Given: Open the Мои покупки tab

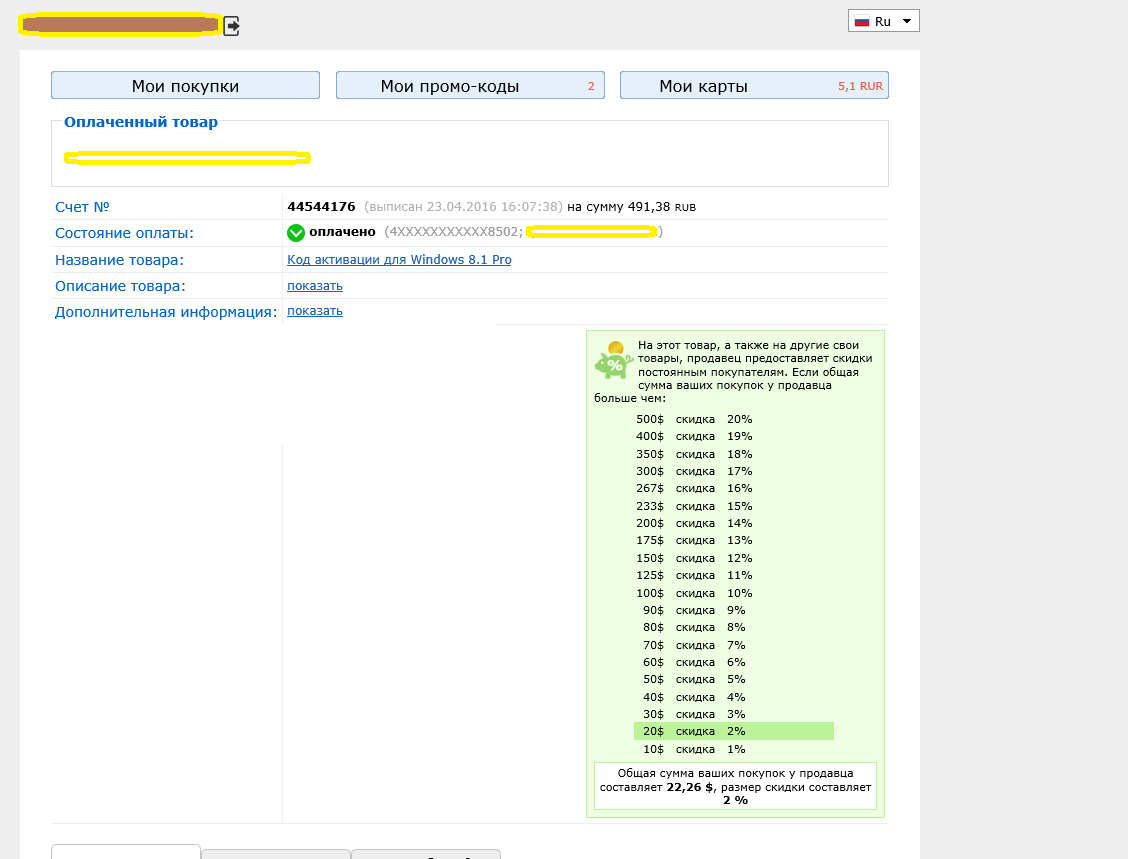Looking at the screenshot, I should point(185,86).
